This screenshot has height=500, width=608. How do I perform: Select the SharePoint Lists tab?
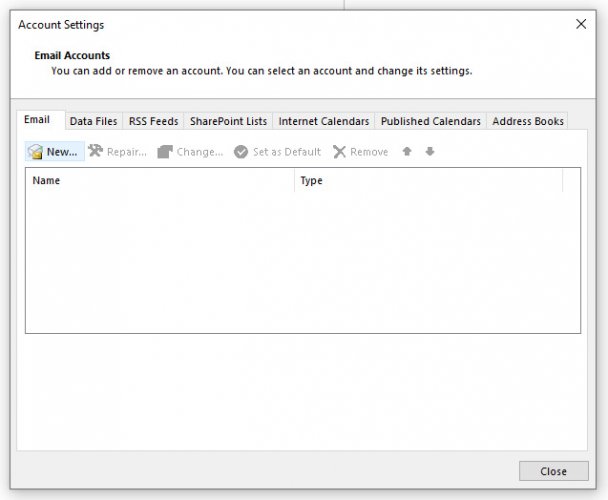pyautogui.click(x=228, y=121)
